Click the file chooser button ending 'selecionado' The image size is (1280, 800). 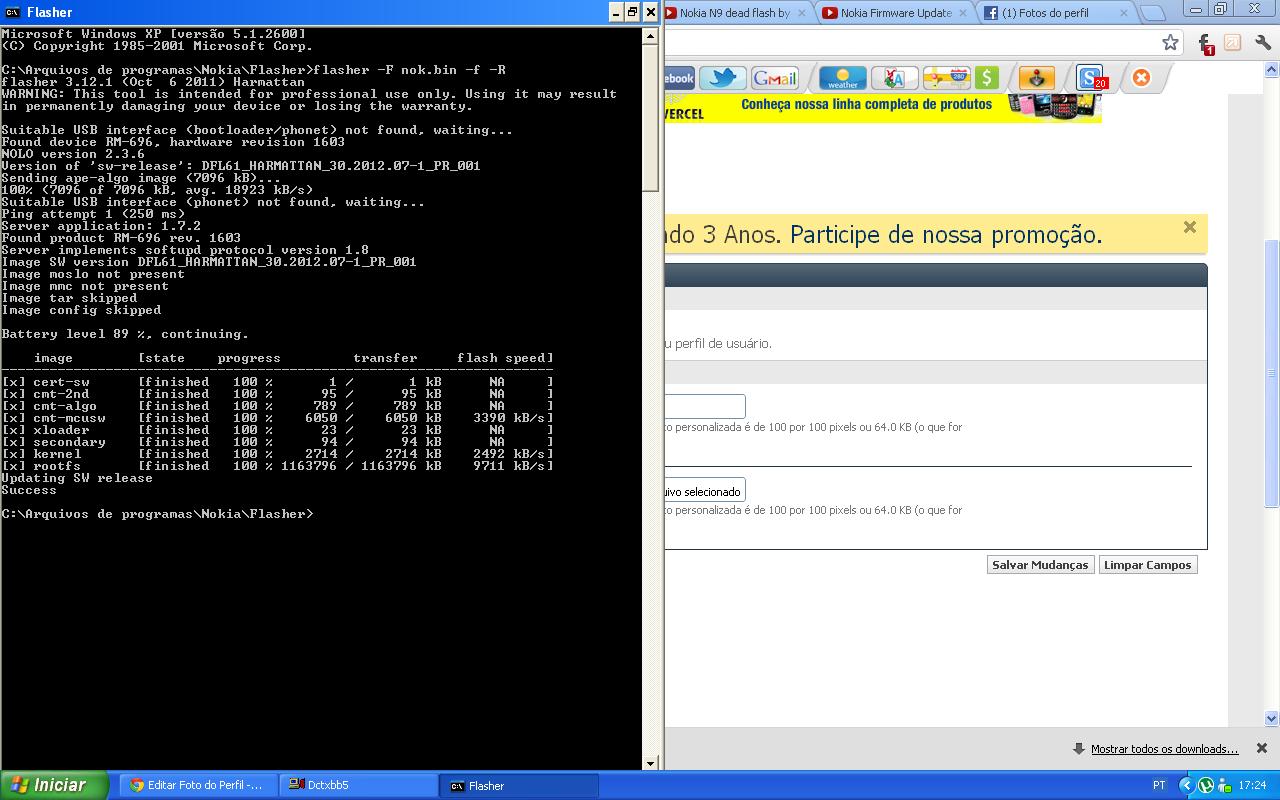coord(705,490)
